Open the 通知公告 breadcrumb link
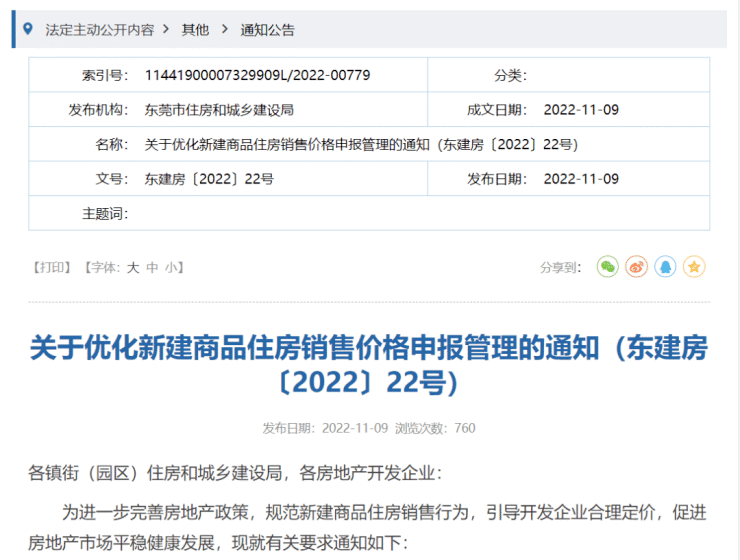Viewport: 740px width, 560px height. (268, 30)
